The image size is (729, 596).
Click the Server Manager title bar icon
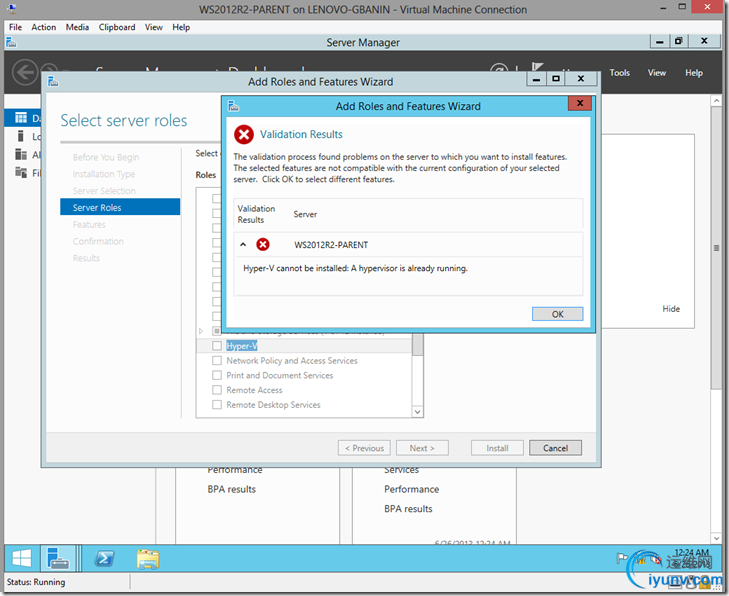(x=11, y=43)
